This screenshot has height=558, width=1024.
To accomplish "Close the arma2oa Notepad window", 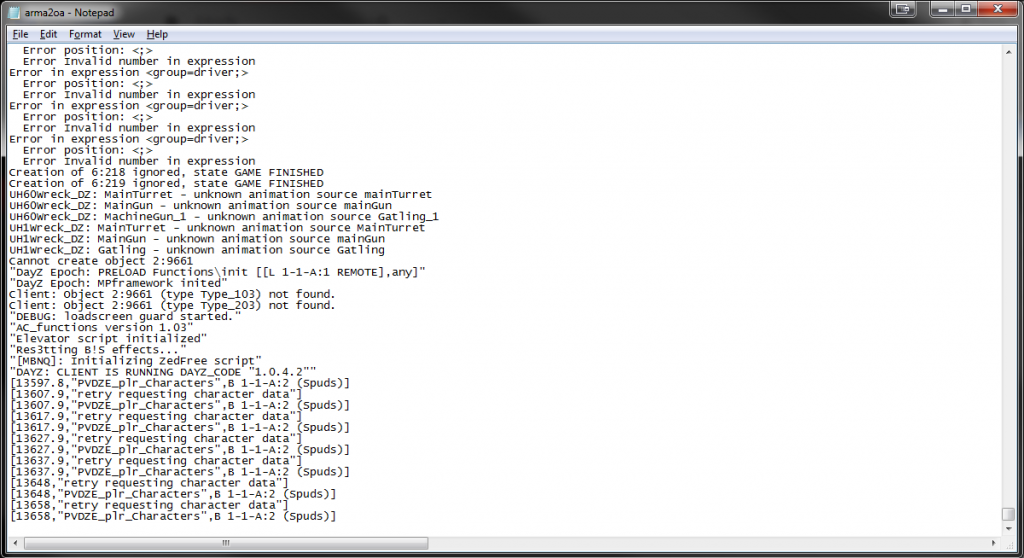I will point(997,9).
